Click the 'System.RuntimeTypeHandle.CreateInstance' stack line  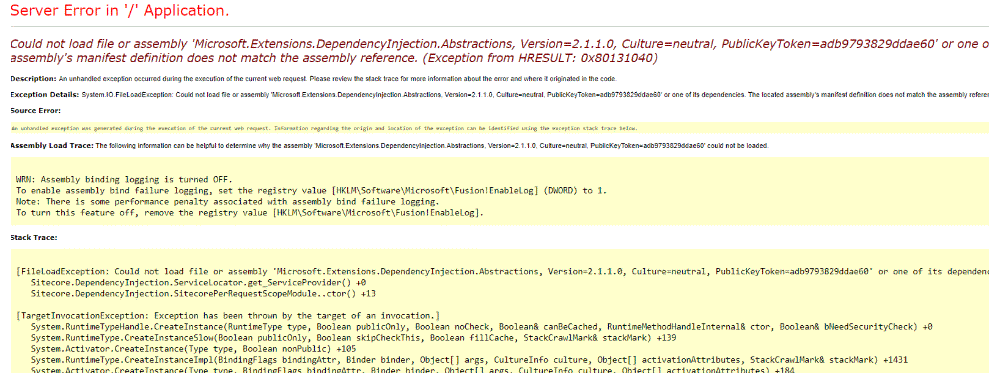[481, 326]
